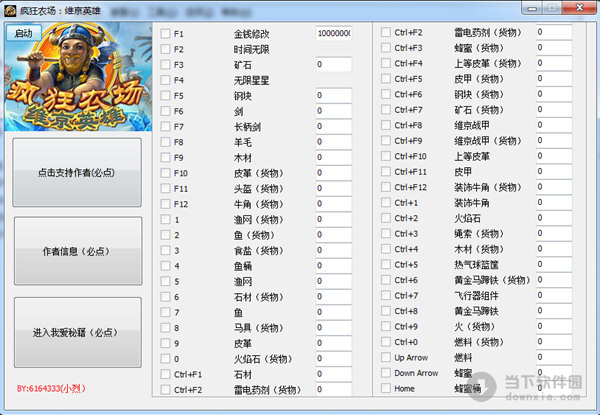600x415 pixels.
Task: Click the 鱼桶 value field
Action: pos(334,266)
